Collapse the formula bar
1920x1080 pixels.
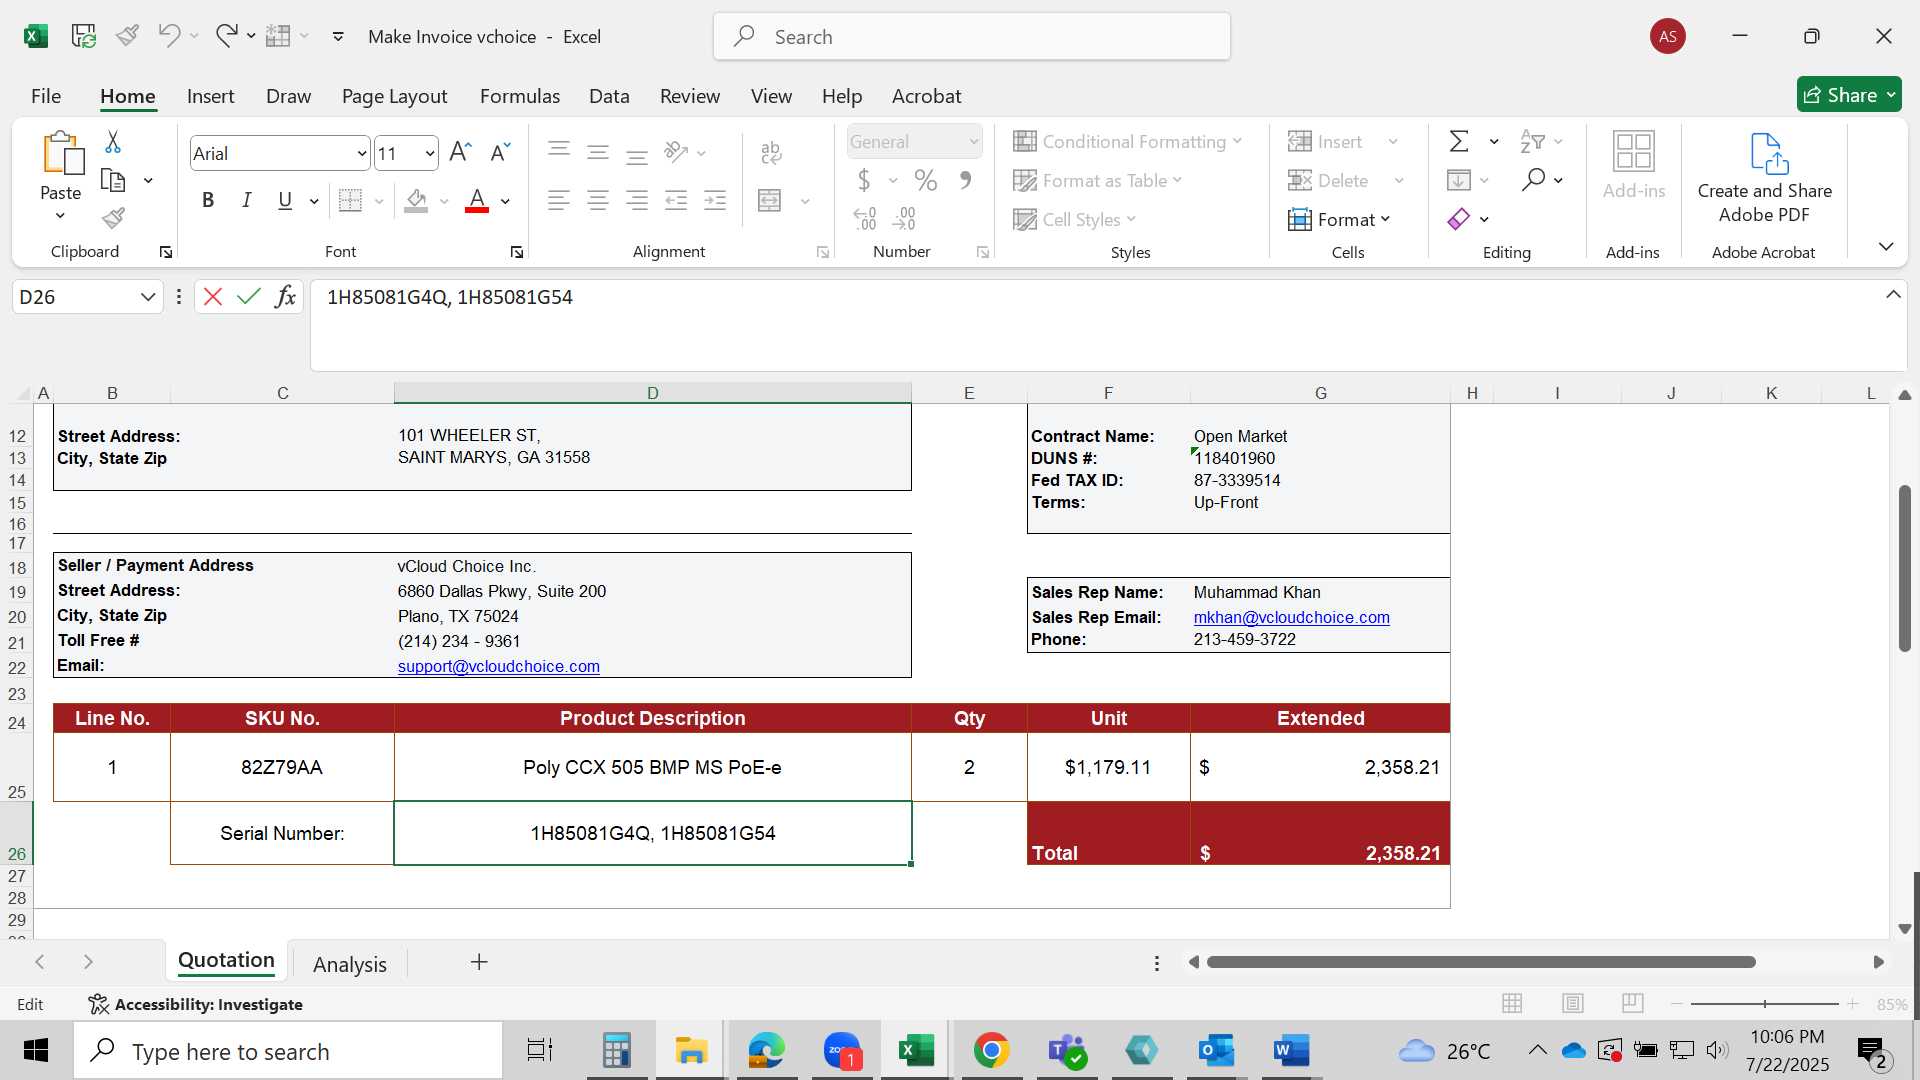pyautogui.click(x=1893, y=294)
